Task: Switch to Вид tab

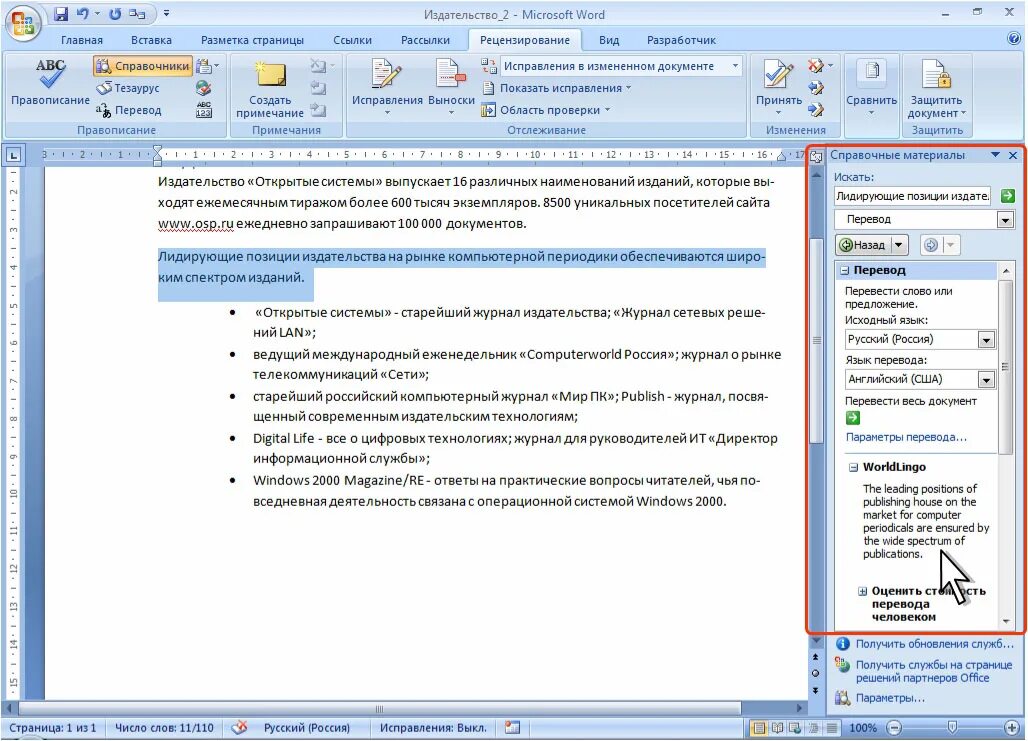Action: 608,40
